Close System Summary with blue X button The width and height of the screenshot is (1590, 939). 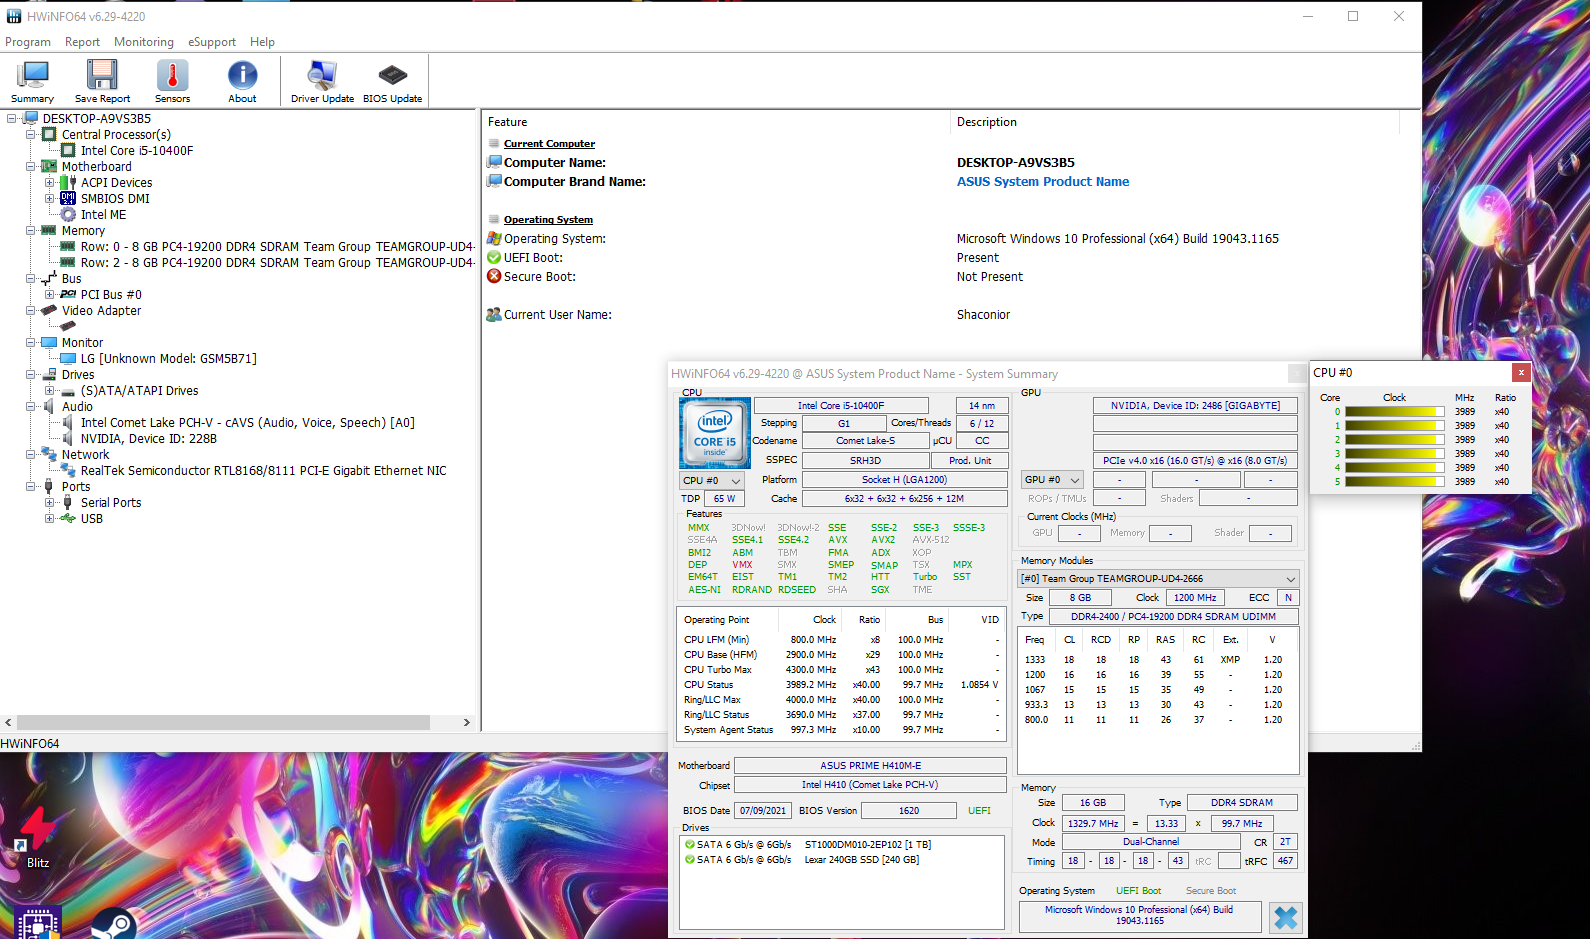(1286, 917)
